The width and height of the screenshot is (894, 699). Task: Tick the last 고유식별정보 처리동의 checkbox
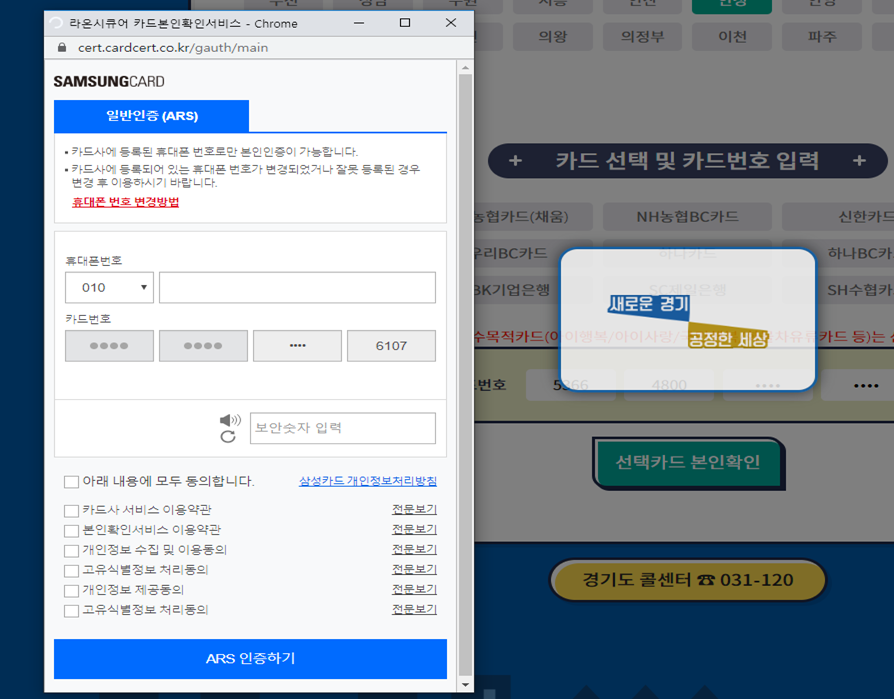coord(71,611)
